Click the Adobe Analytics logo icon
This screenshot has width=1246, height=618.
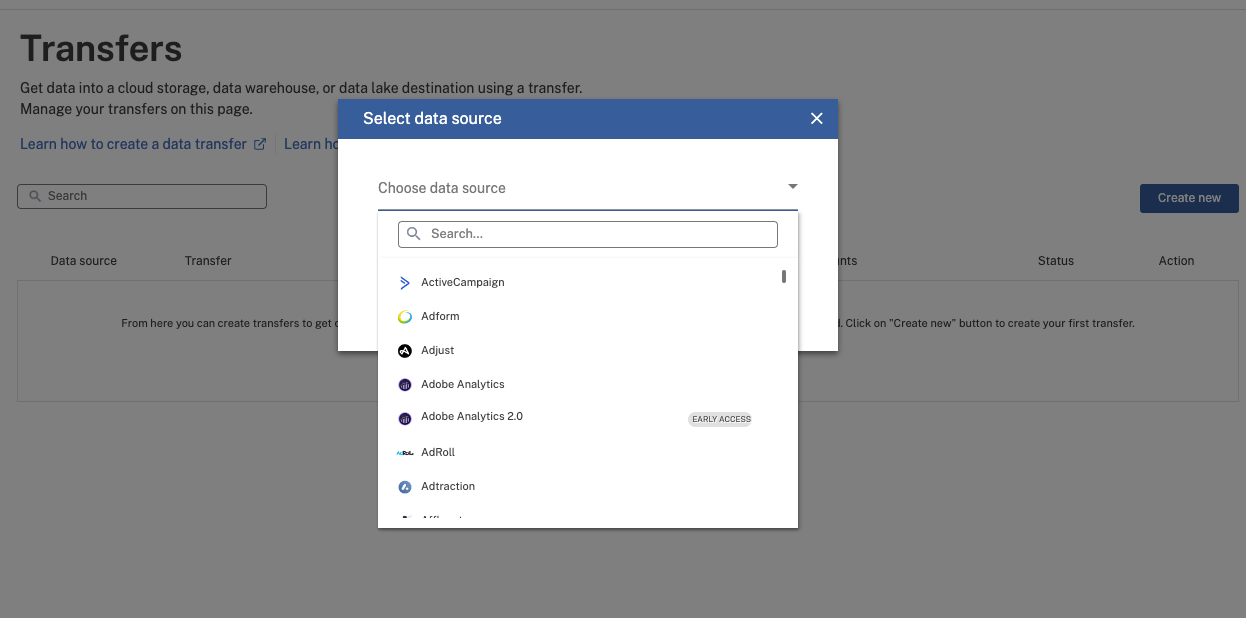click(x=405, y=385)
